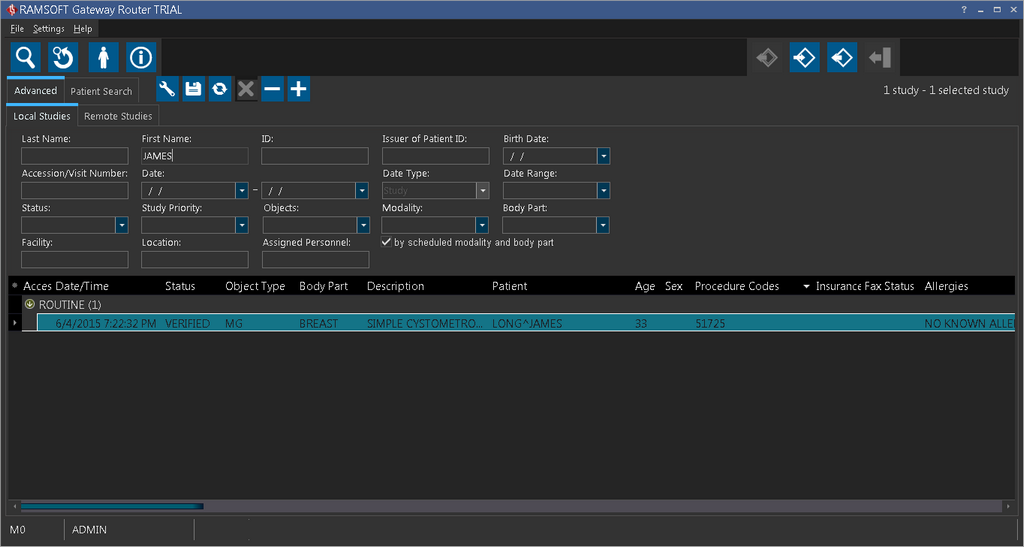
Task: Save search with the floppy disk icon
Action: pyautogui.click(x=193, y=89)
